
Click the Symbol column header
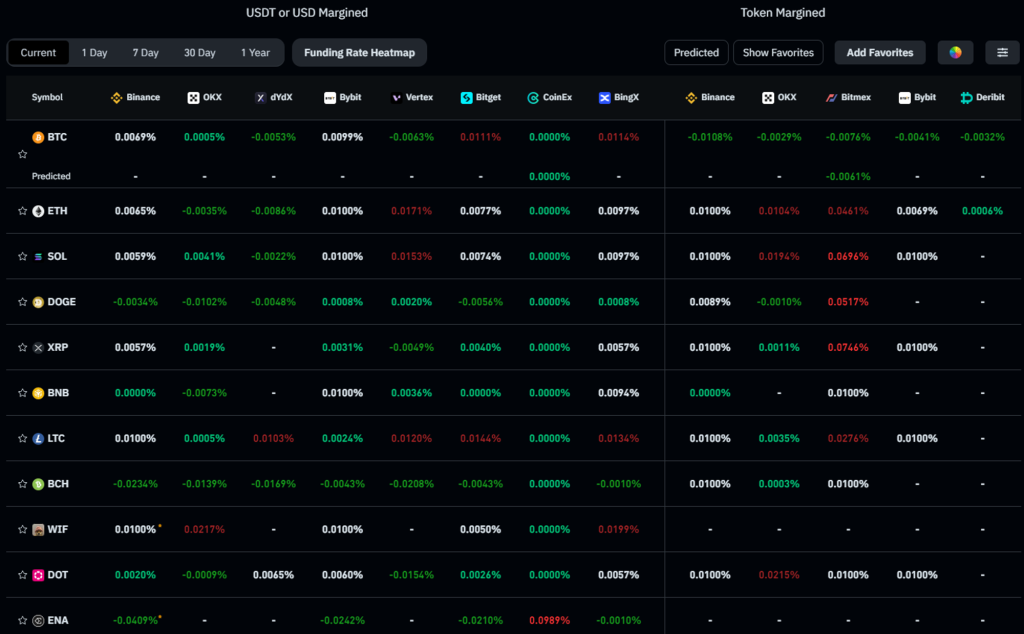47,98
